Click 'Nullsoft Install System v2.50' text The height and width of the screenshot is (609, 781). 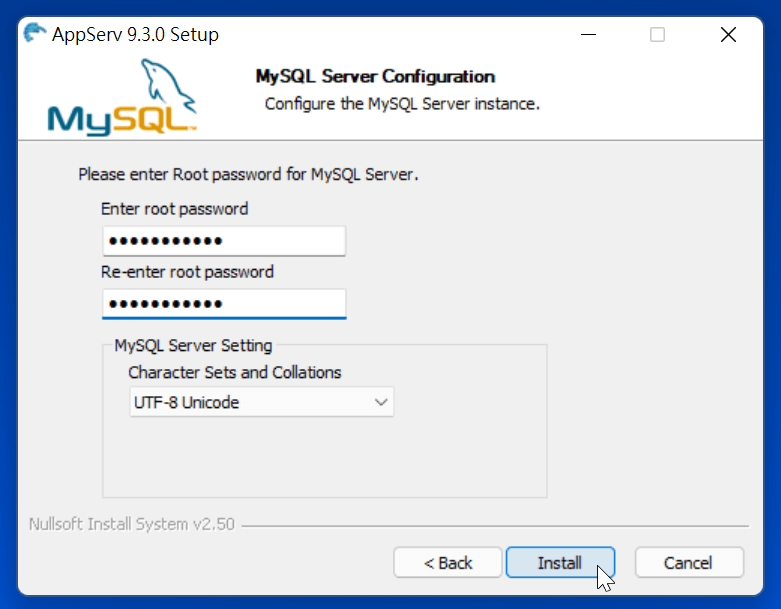click(x=131, y=524)
